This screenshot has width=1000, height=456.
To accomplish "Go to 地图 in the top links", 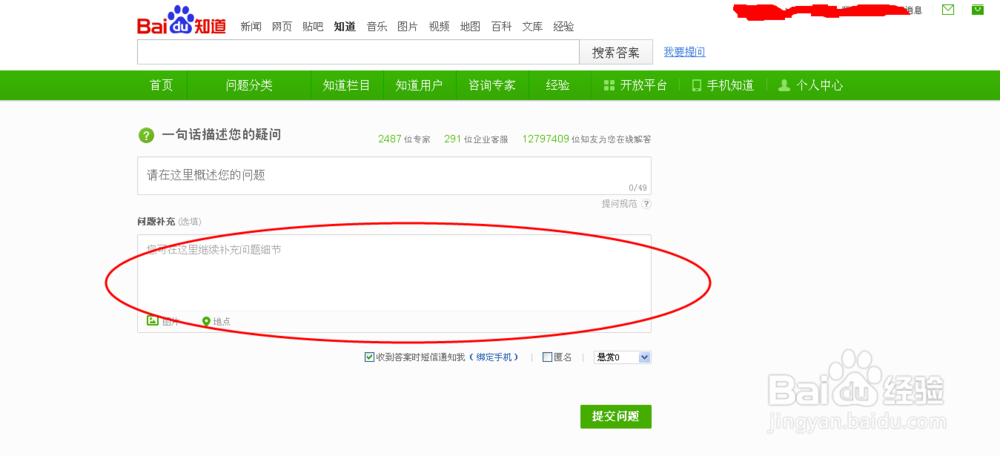I will click(470, 27).
